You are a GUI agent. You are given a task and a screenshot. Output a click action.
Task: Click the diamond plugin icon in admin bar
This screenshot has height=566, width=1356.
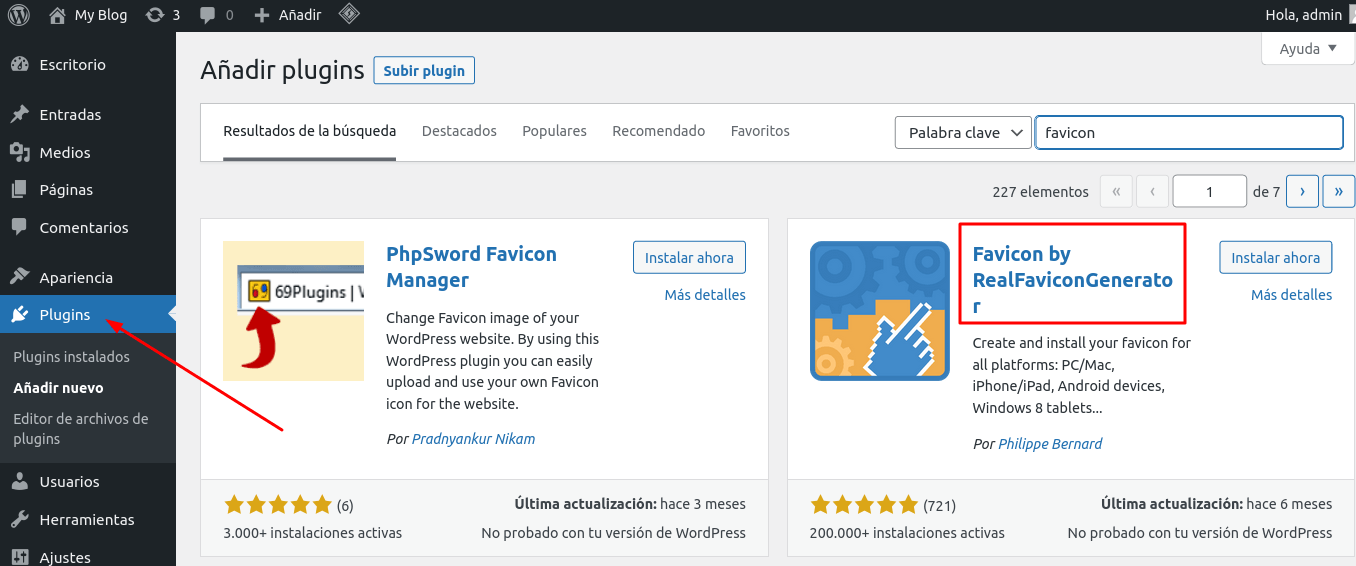tap(349, 15)
